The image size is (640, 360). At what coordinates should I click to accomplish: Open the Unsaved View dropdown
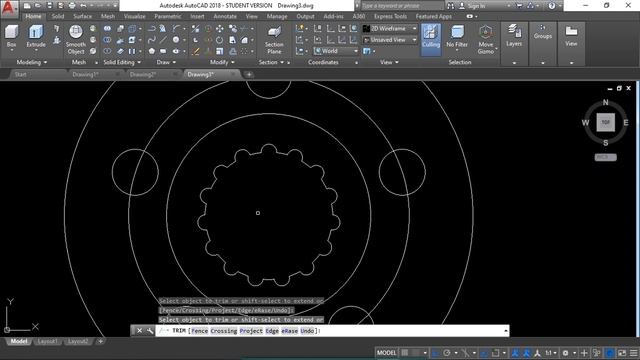pyautogui.click(x=390, y=40)
